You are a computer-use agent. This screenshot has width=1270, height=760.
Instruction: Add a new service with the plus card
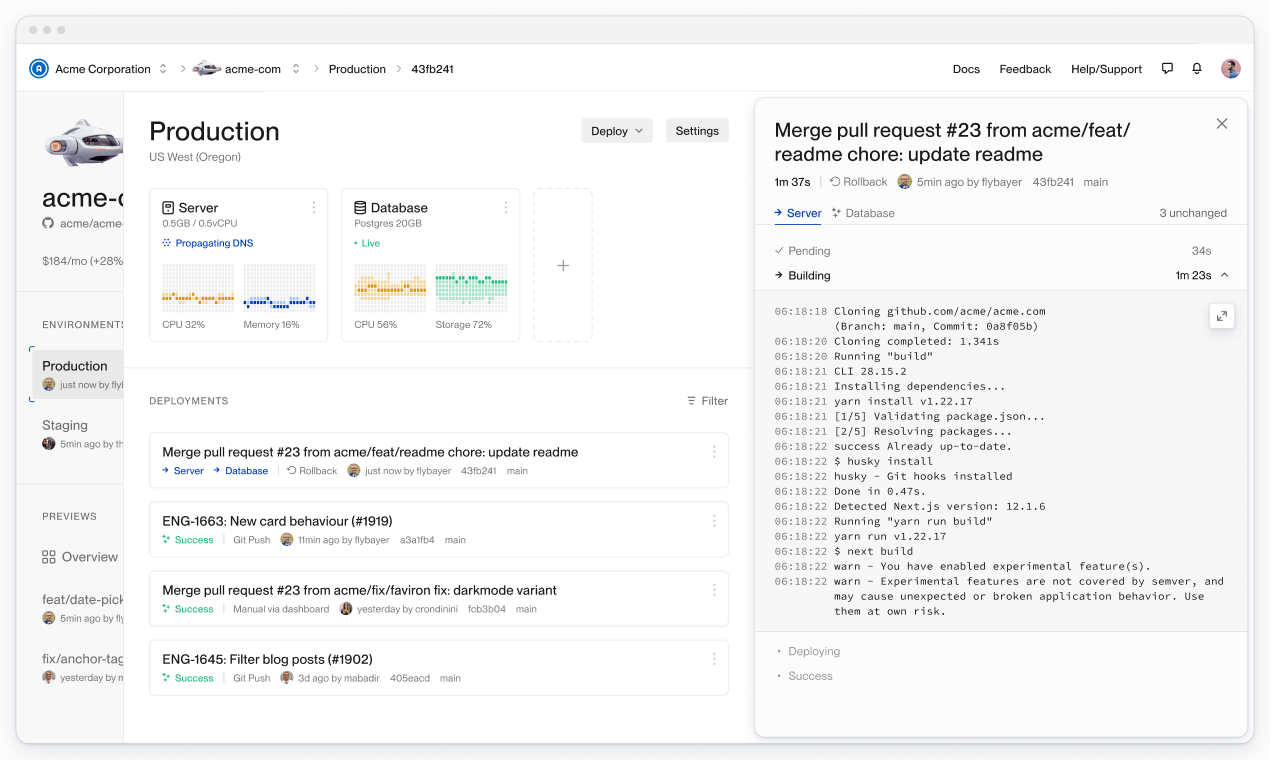coord(563,265)
